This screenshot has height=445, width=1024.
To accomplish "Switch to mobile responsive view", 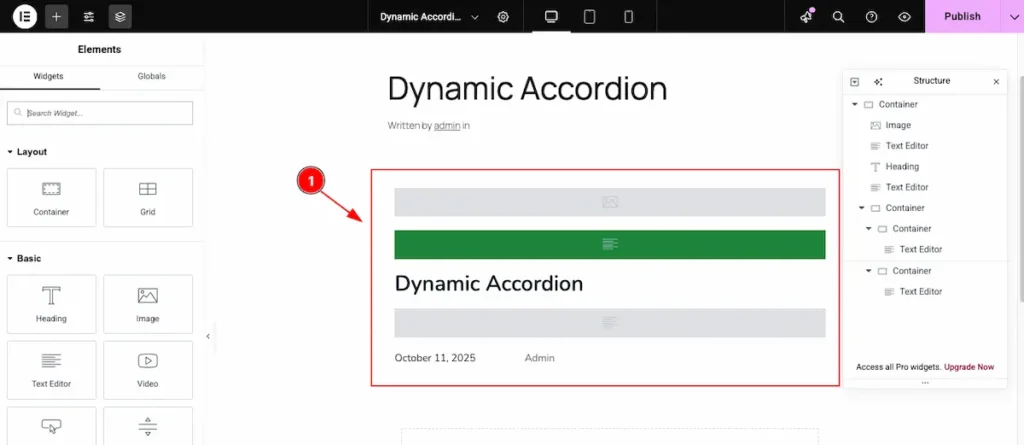I will (628, 16).
